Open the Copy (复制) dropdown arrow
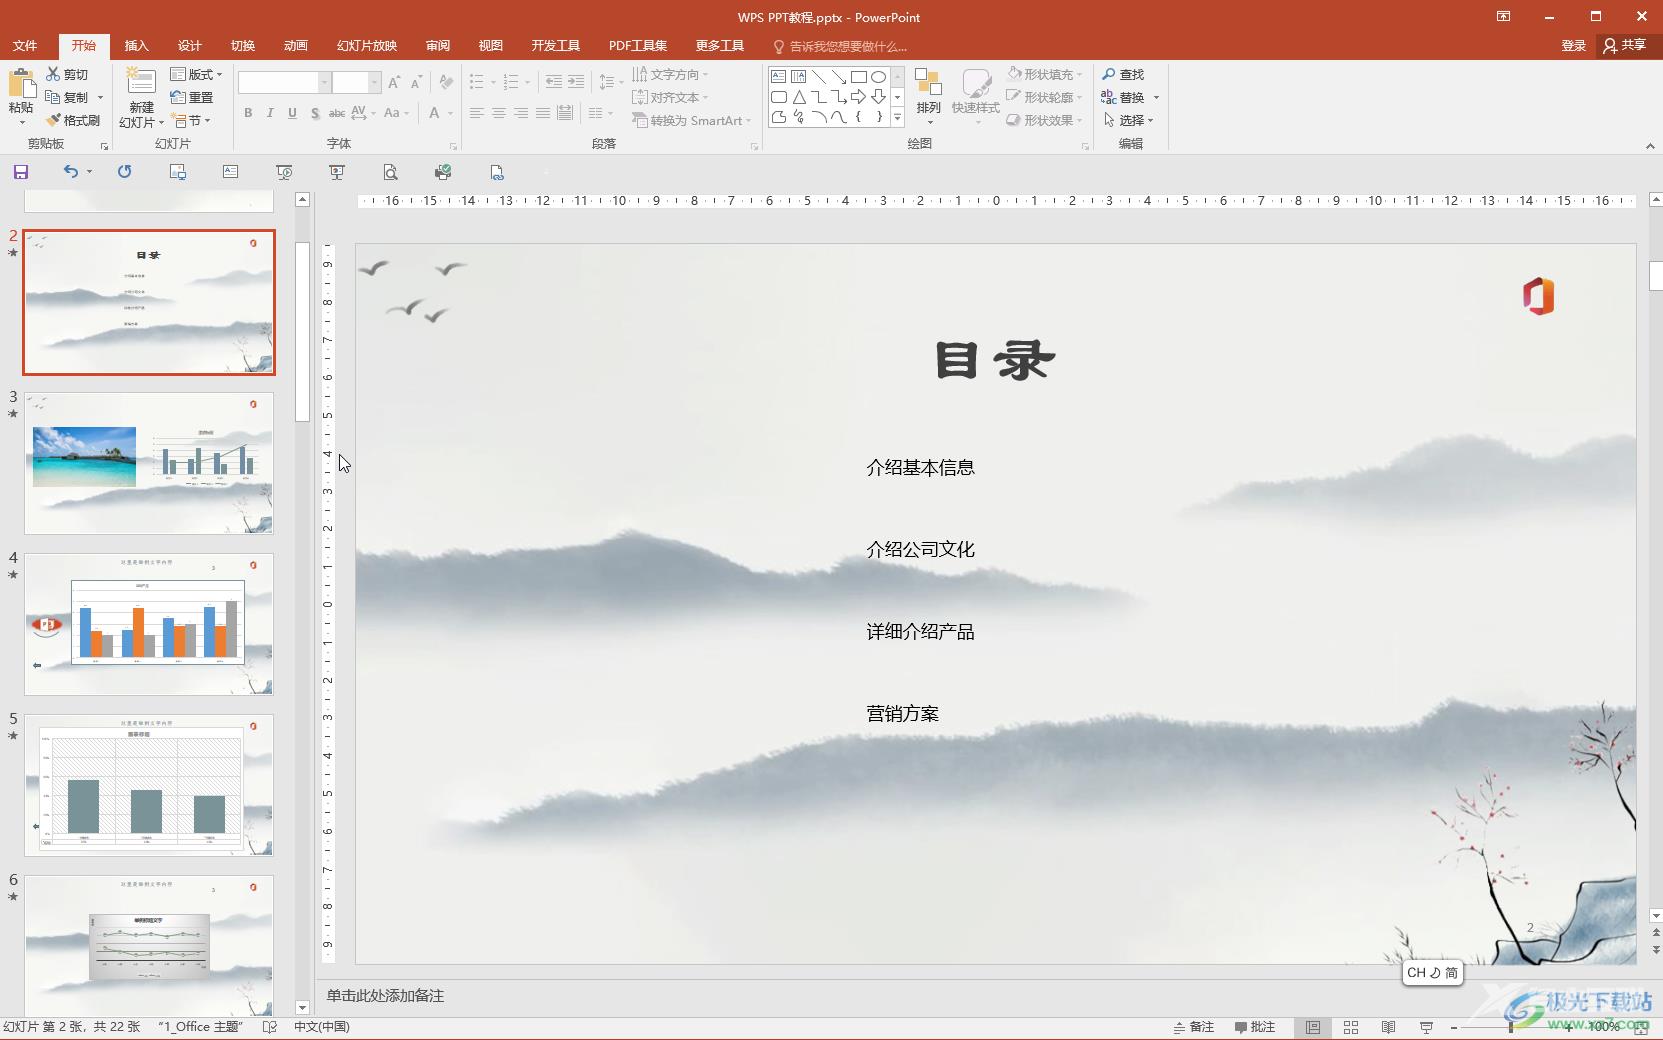Screen dimensions: 1663x1040 click(100, 97)
